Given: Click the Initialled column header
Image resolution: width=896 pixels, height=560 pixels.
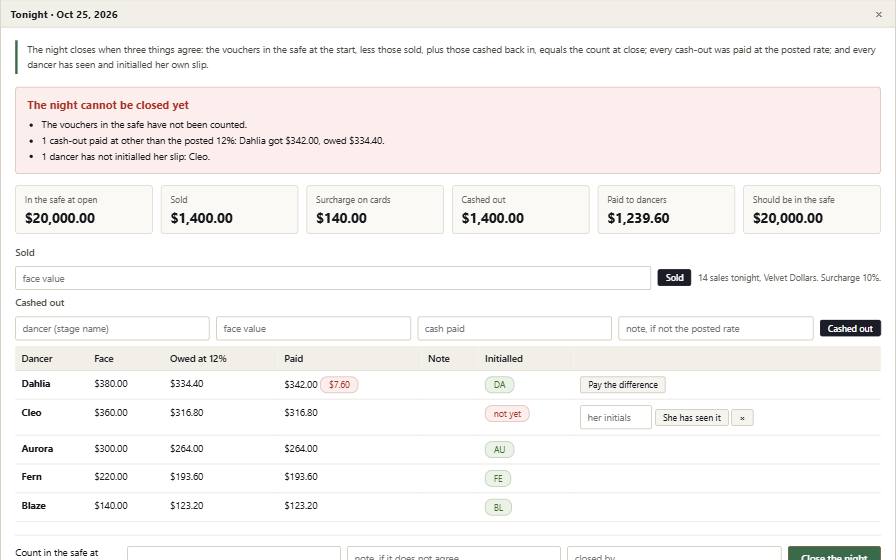Looking at the screenshot, I should pos(503,359).
